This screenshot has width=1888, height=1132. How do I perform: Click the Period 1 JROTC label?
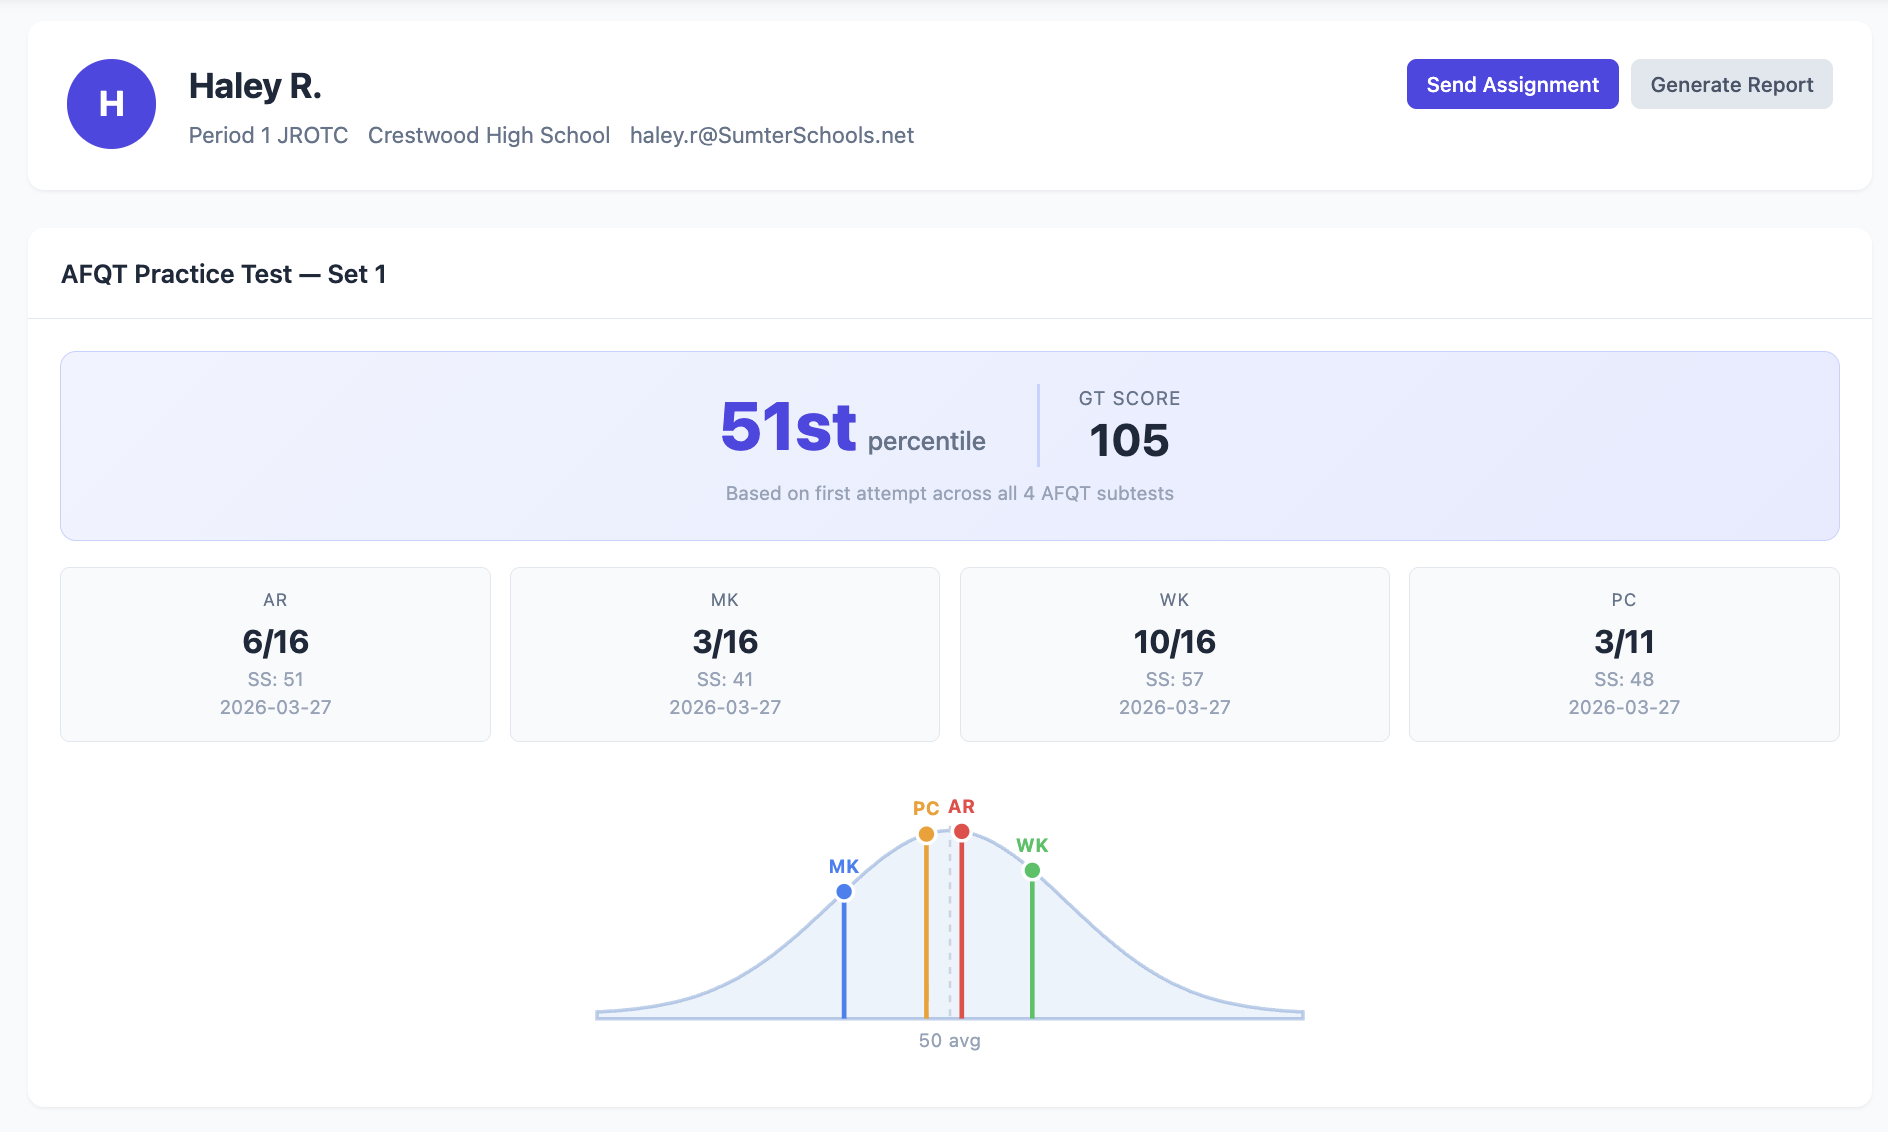pyautogui.click(x=268, y=135)
